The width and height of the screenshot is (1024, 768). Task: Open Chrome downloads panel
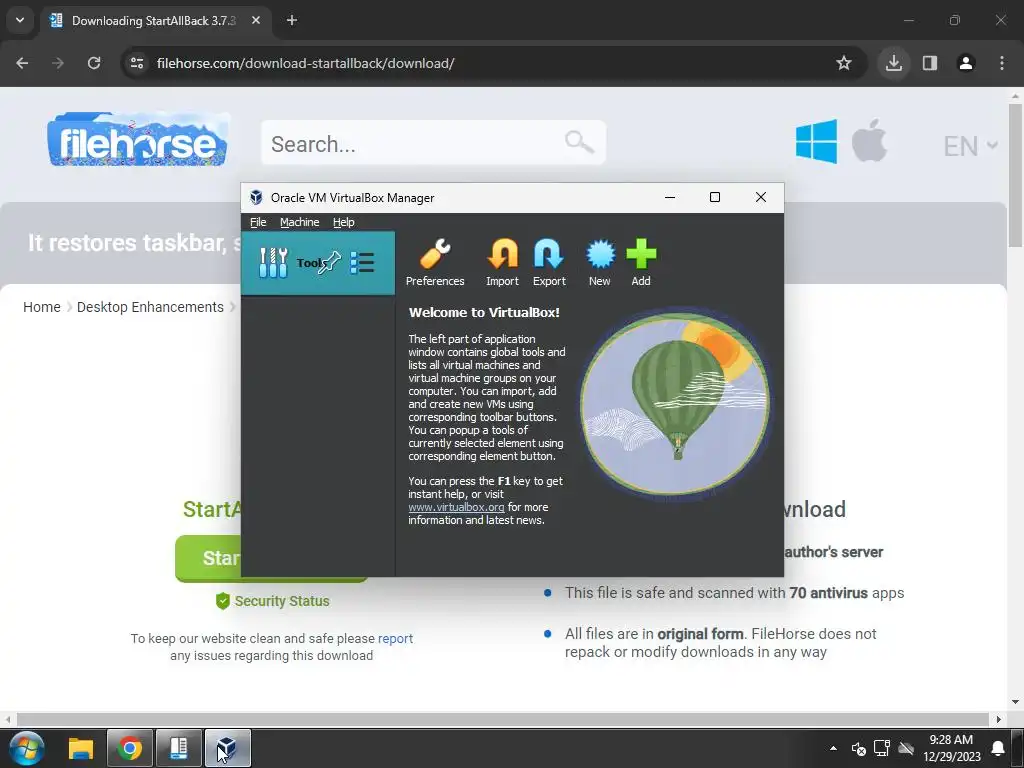coord(893,63)
